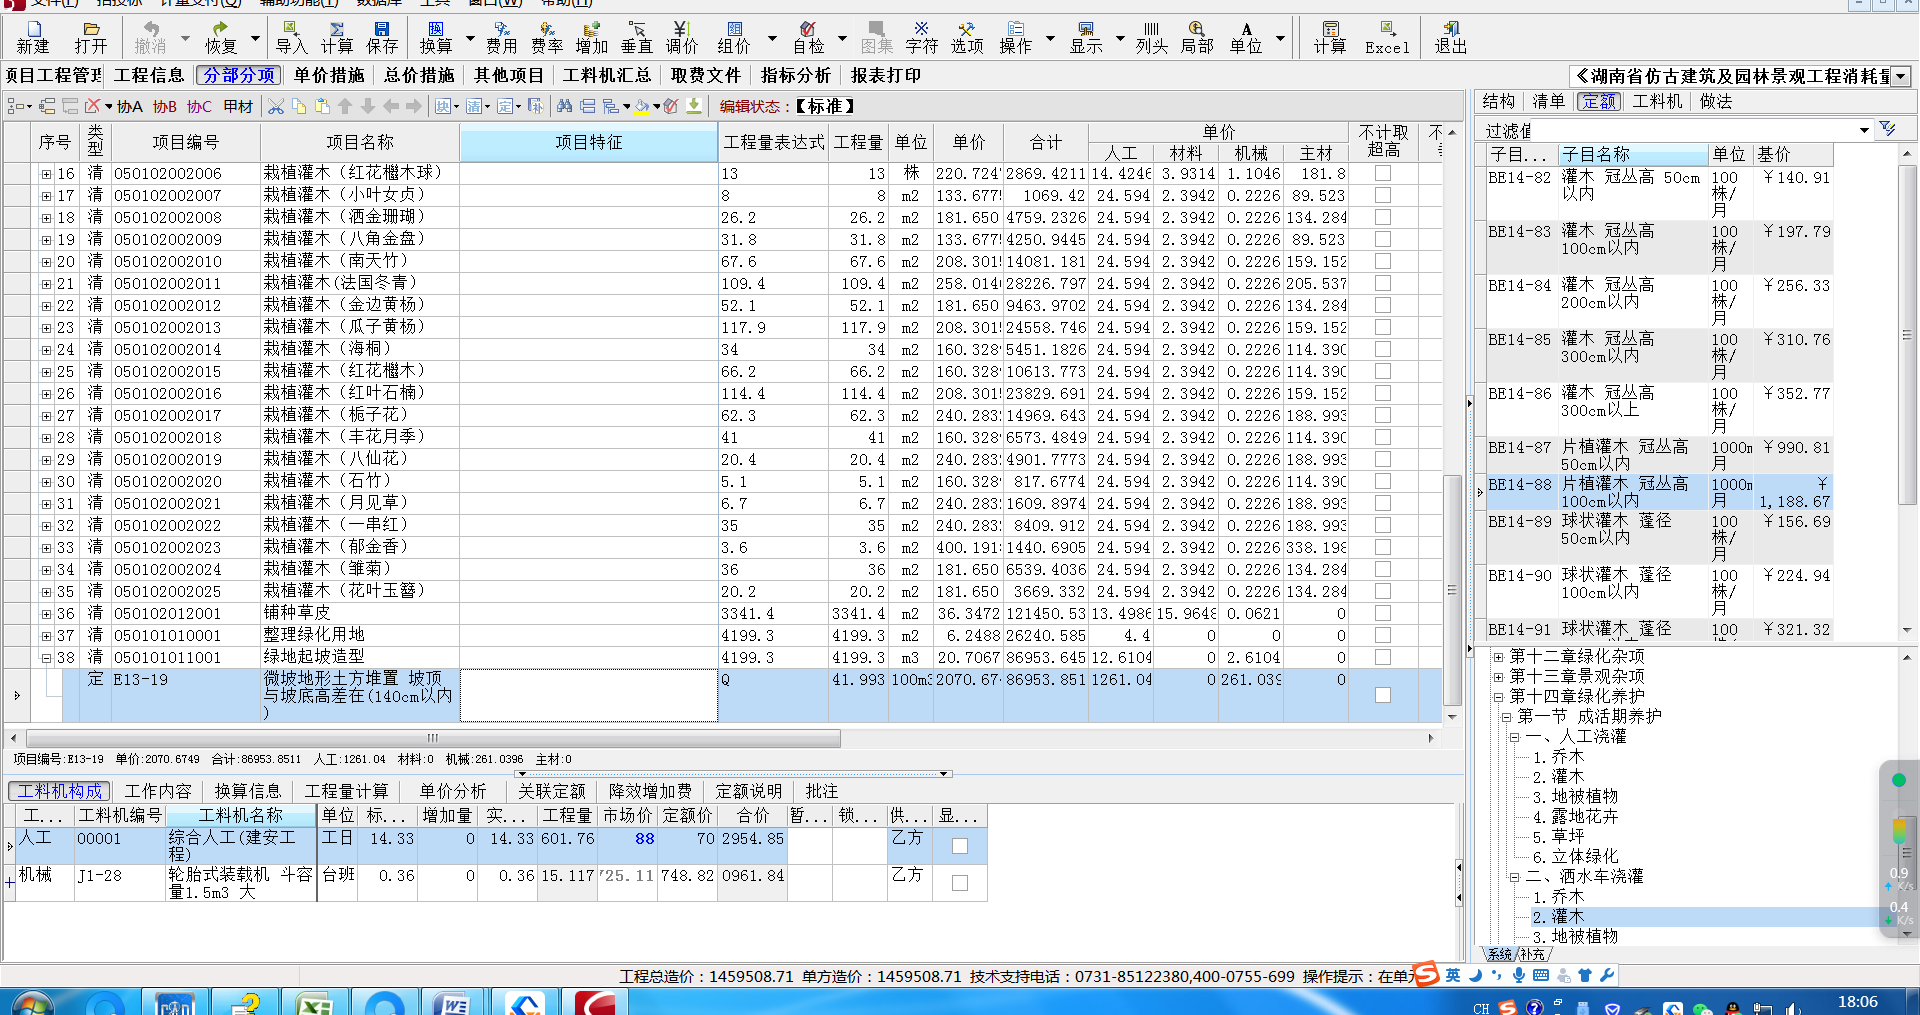The image size is (1920, 1015).
Task: Expand 第十二章绿化杂项 tree node
Action: tap(1498, 657)
